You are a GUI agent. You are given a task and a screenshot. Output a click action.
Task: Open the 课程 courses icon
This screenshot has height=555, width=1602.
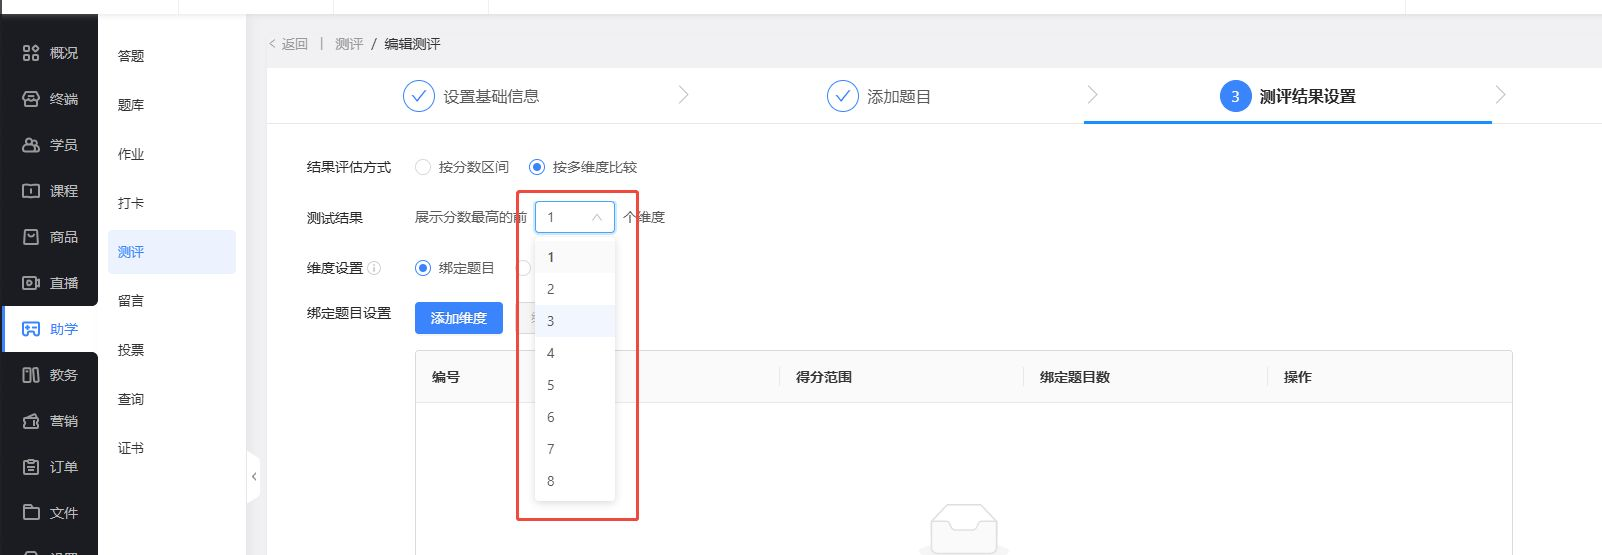click(x=31, y=191)
